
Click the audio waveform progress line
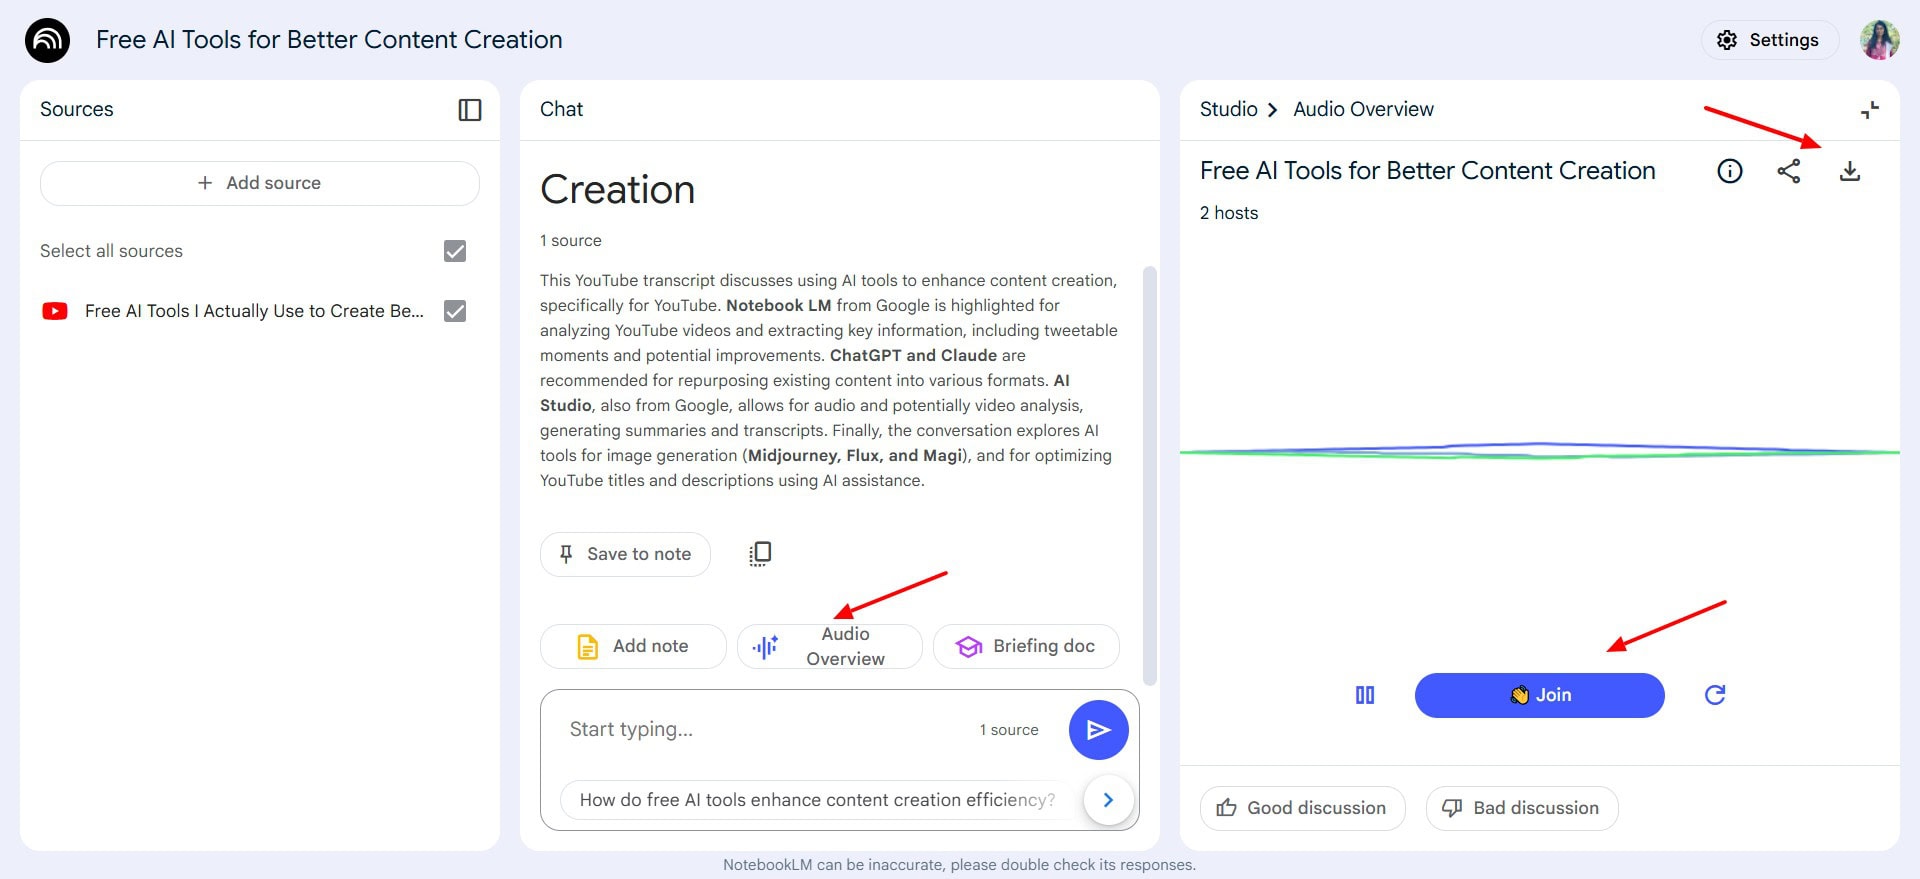1539,451
